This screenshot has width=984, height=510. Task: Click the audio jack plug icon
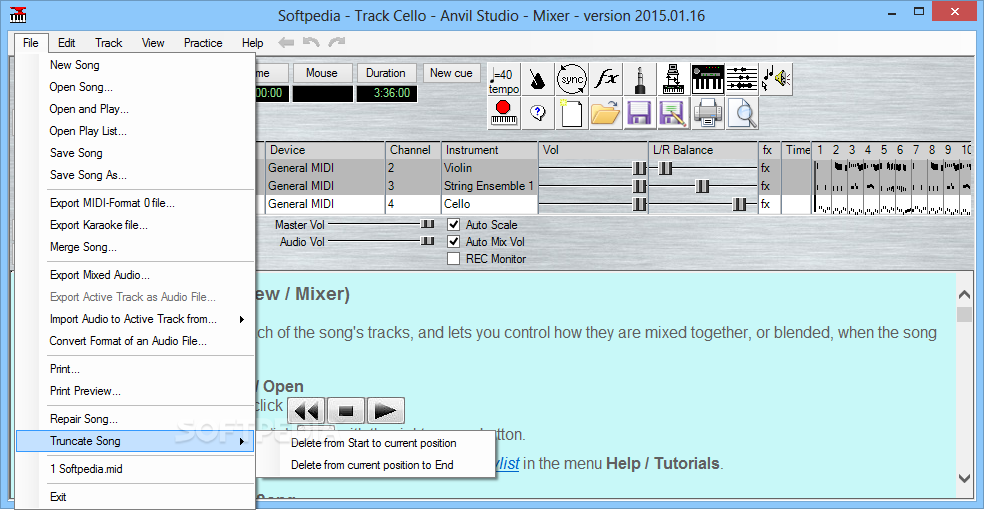pos(639,79)
